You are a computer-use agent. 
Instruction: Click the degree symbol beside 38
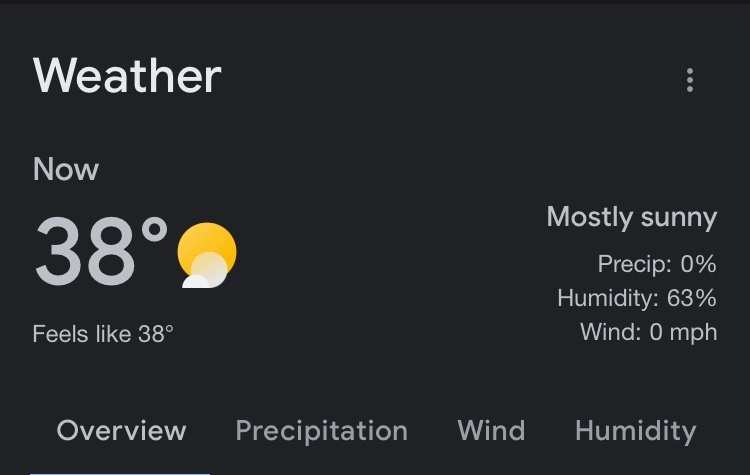click(154, 230)
